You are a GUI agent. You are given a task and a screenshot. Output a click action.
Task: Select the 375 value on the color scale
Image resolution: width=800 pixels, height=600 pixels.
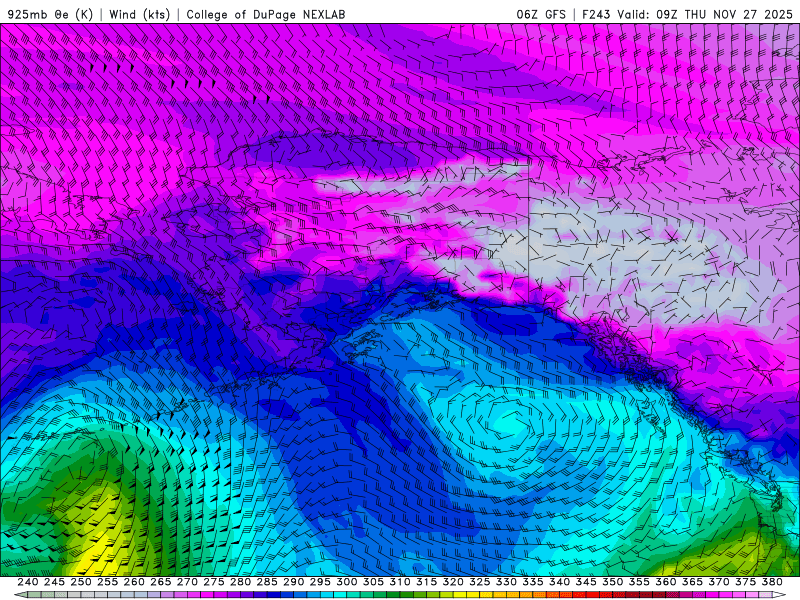pos(745,582)
